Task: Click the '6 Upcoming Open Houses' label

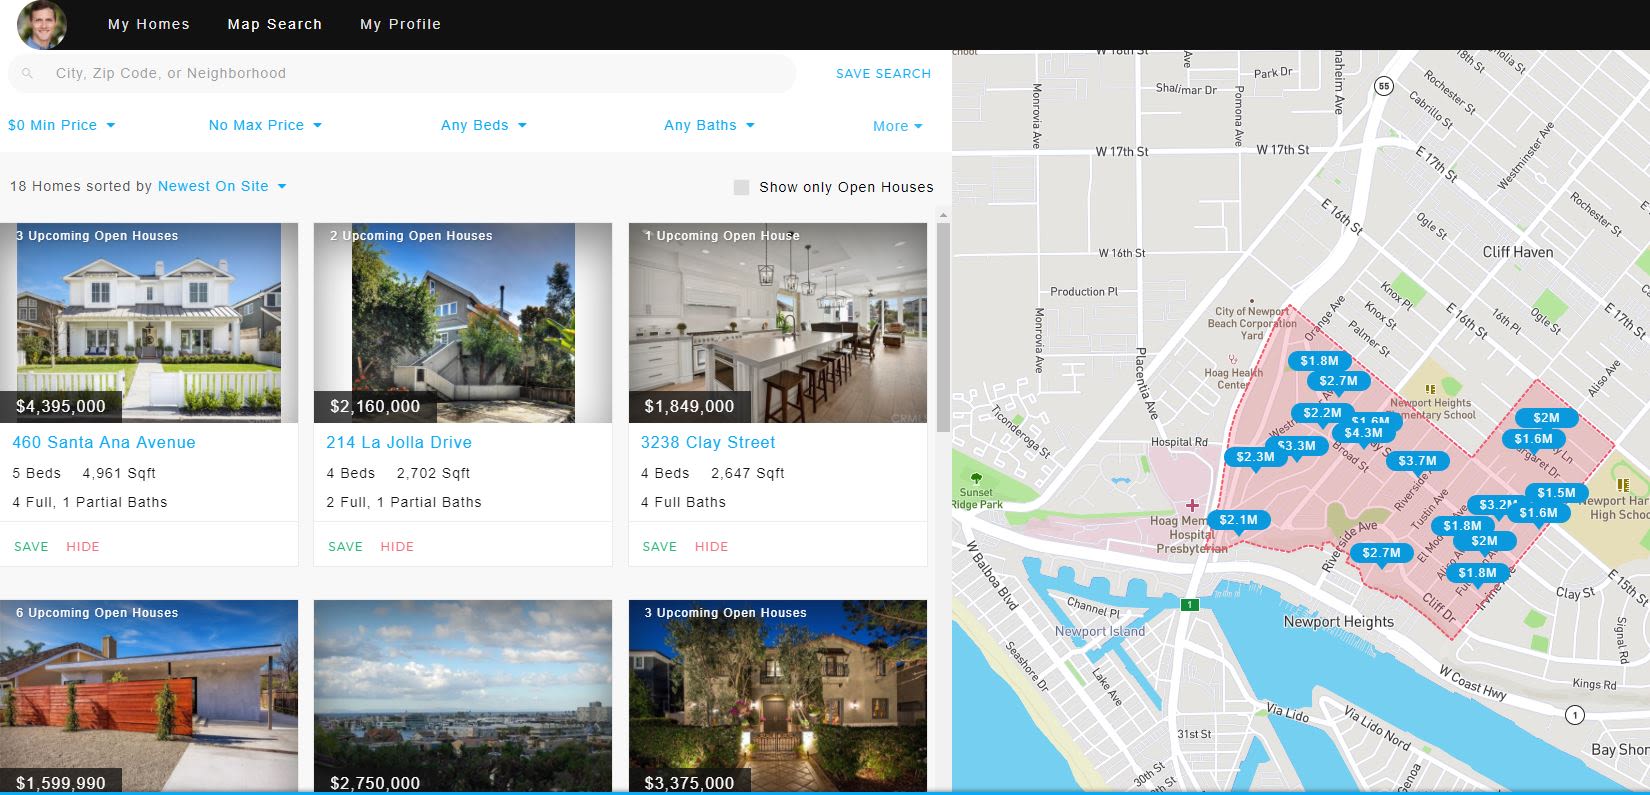Action: click(97, 613)
